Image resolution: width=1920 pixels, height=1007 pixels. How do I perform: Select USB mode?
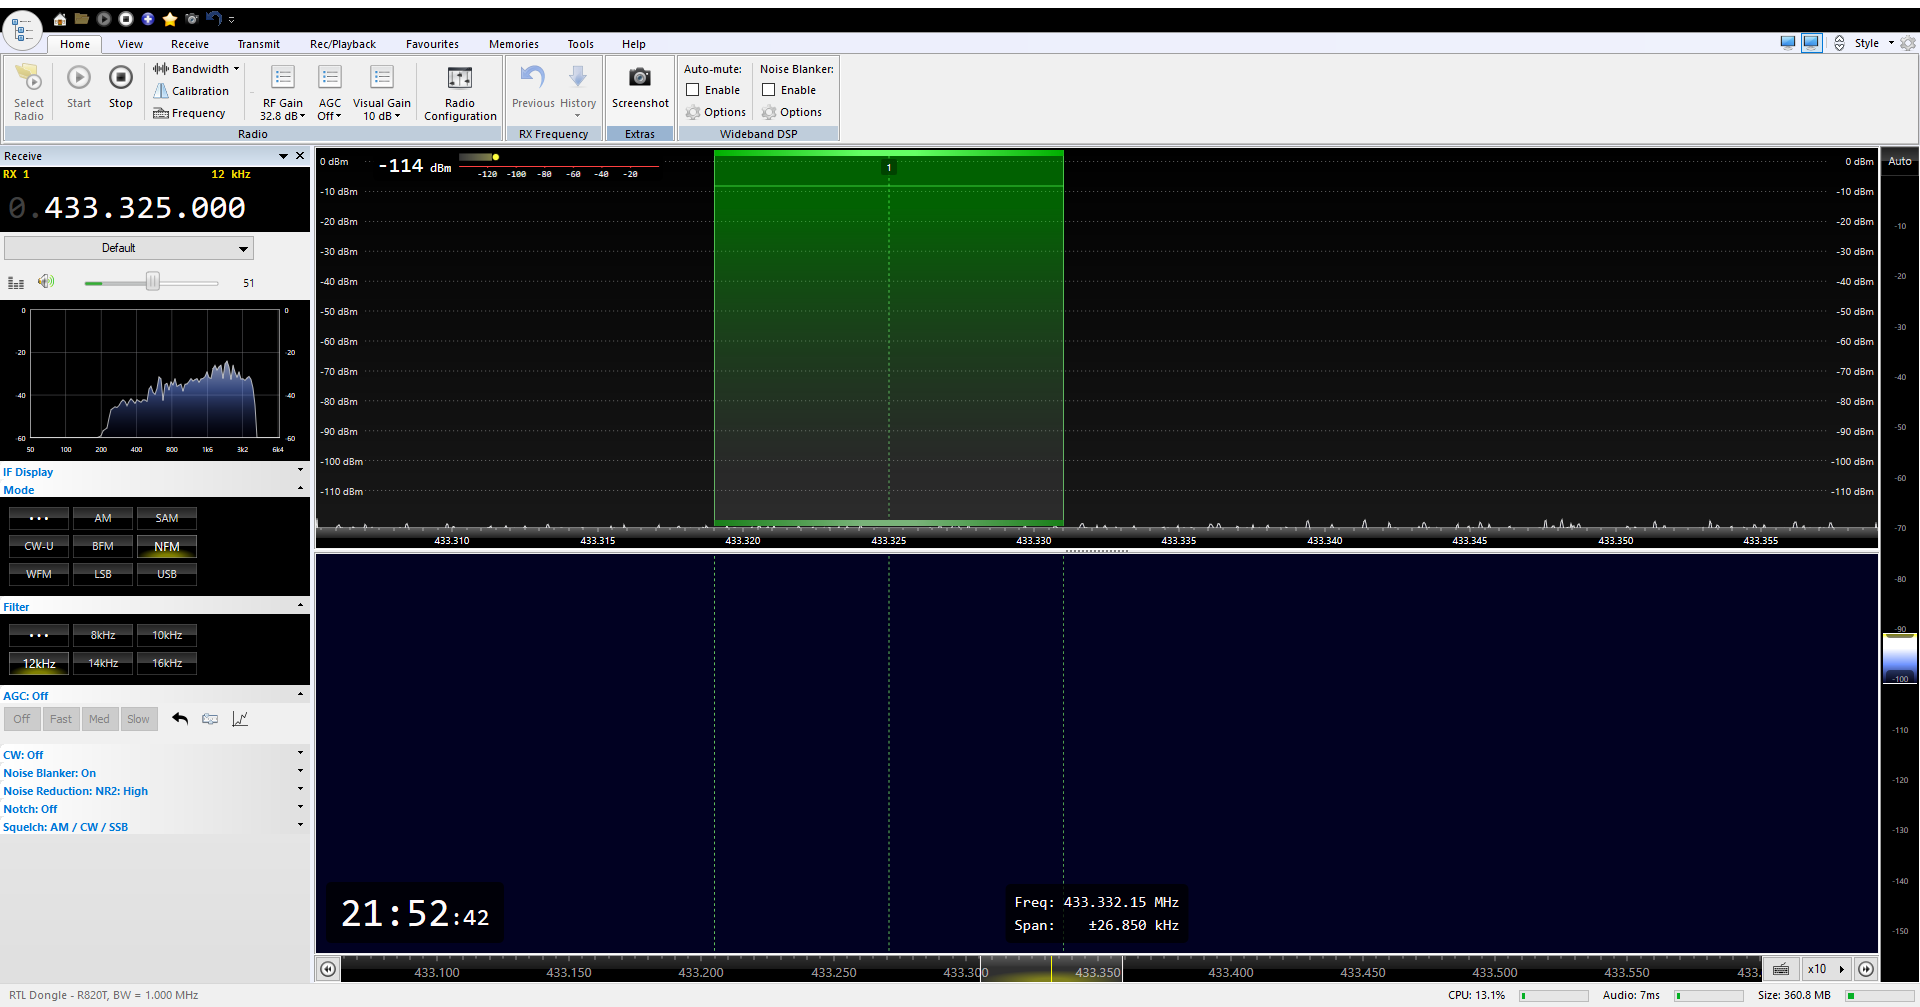[167, 574]
